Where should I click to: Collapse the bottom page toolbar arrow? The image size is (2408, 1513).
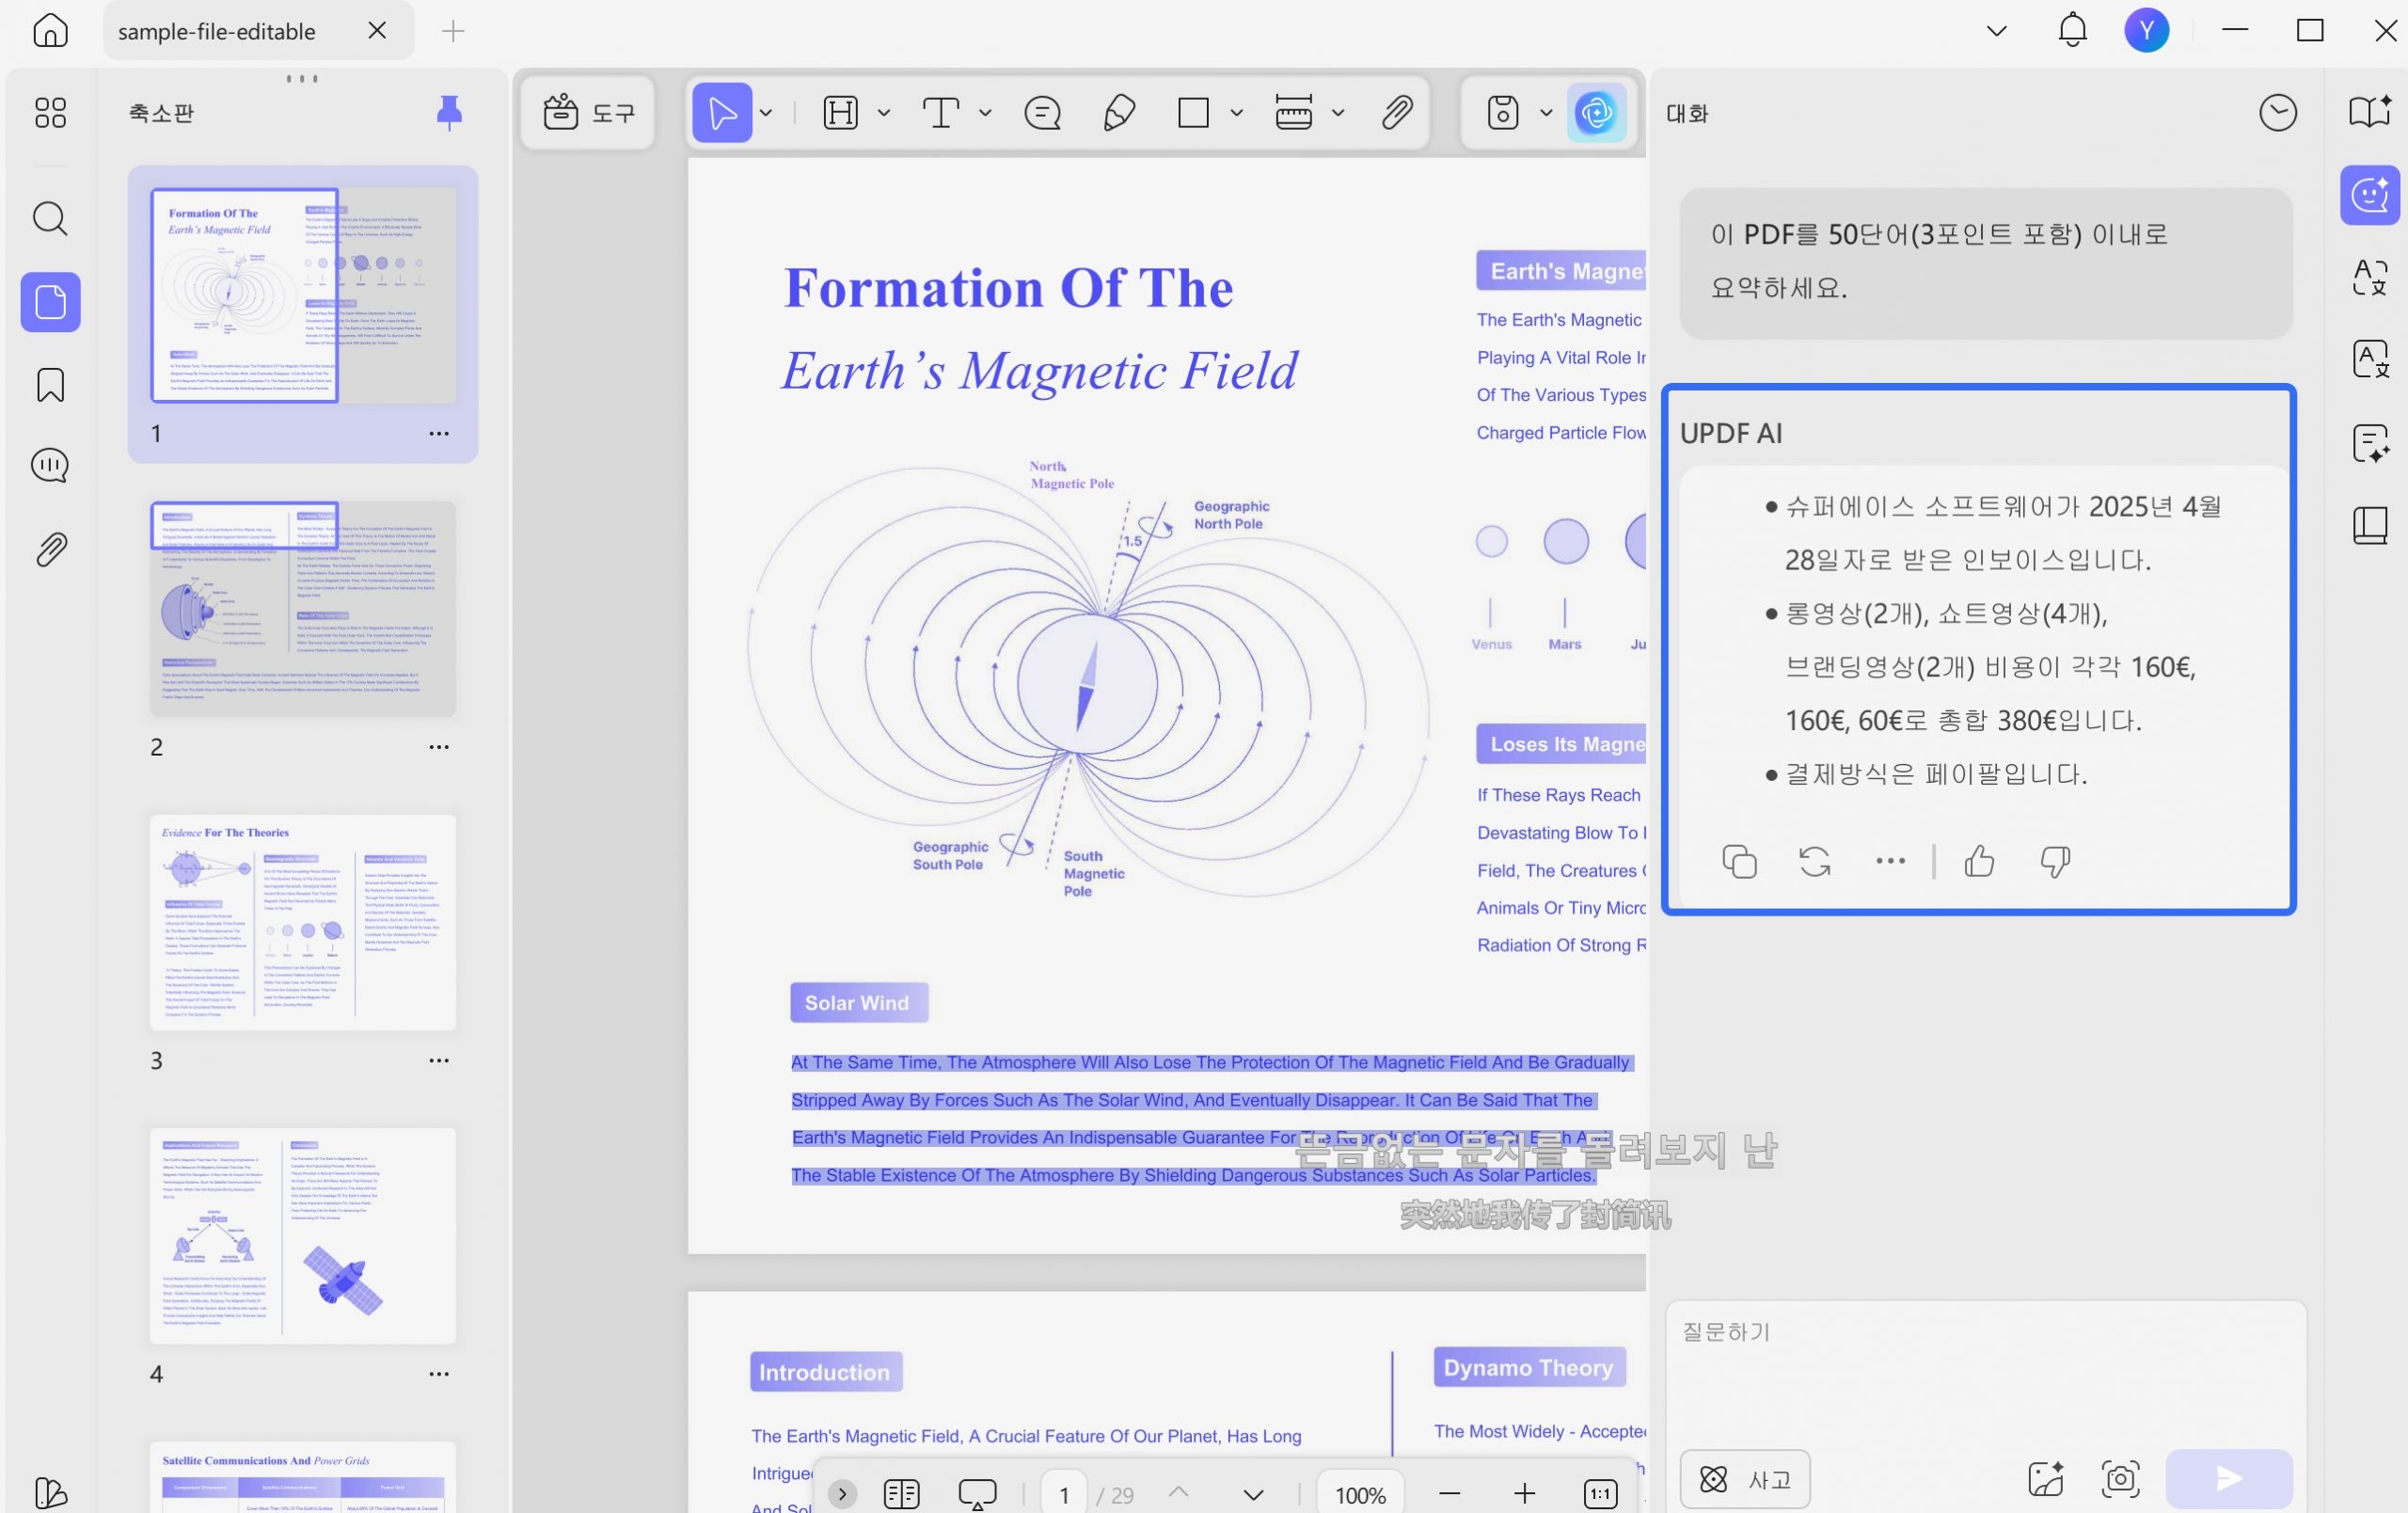pos(842,1494)
